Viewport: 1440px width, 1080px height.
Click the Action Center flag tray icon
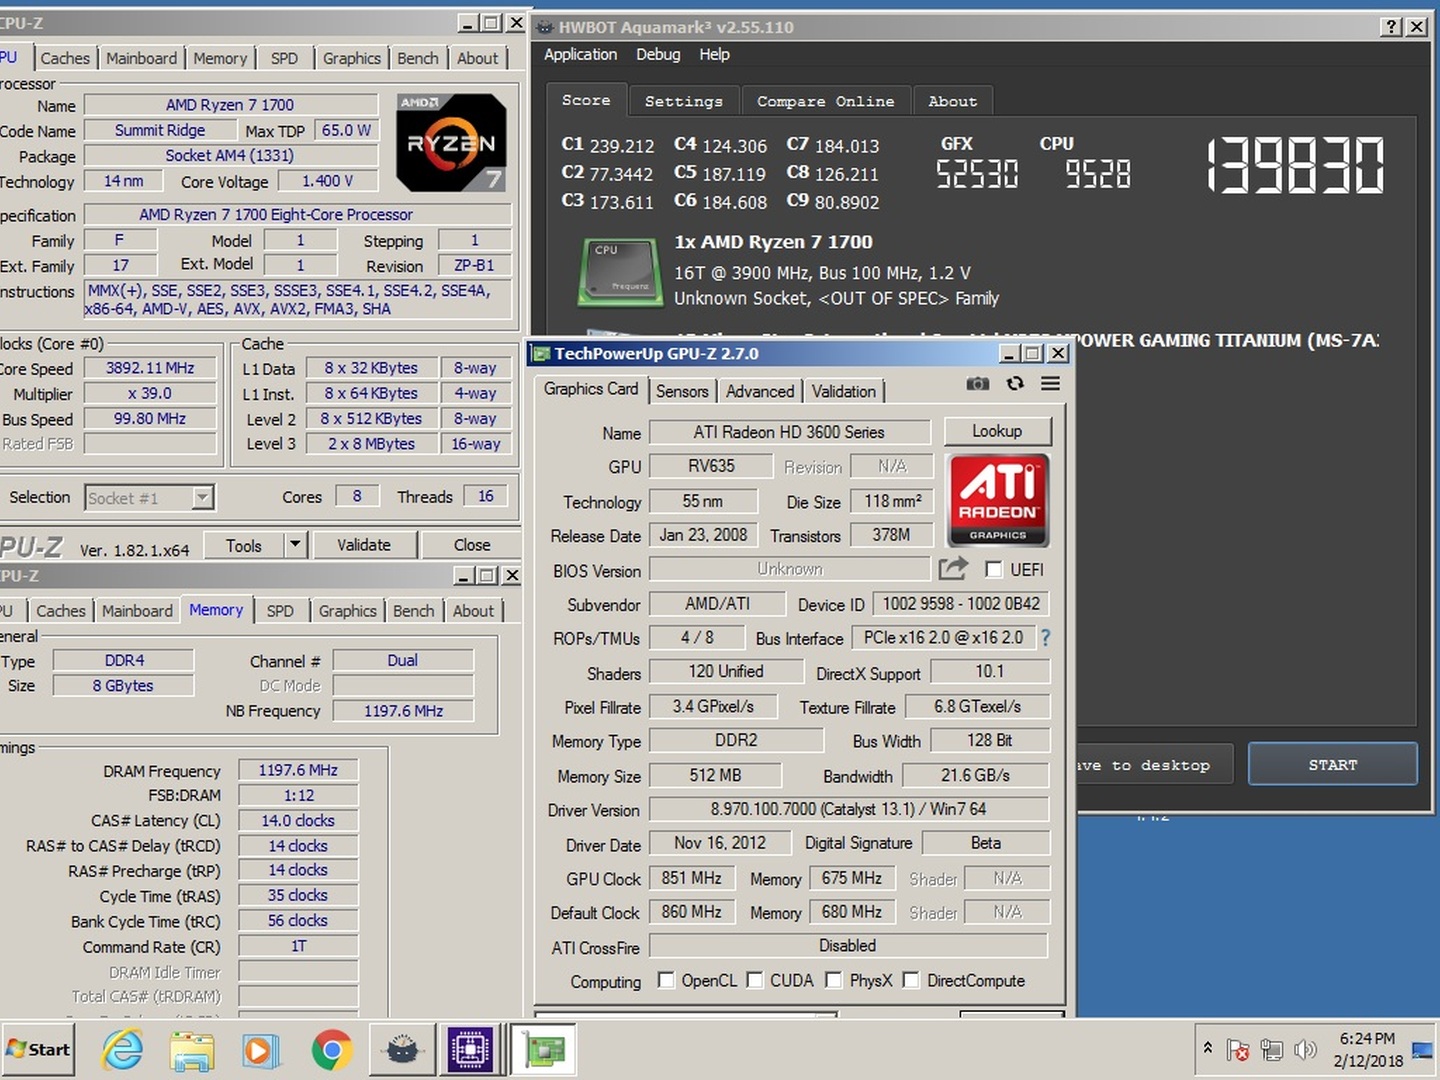[x=1238, y=1050]
